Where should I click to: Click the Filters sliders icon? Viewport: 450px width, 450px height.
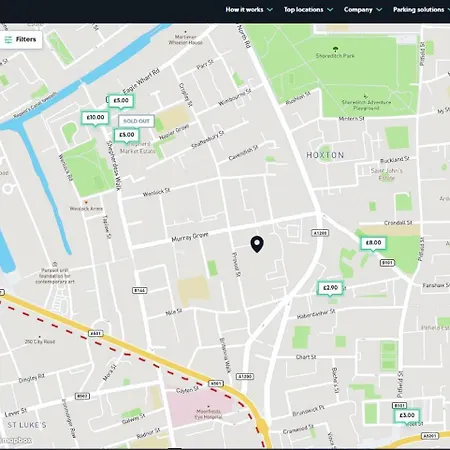8,40
